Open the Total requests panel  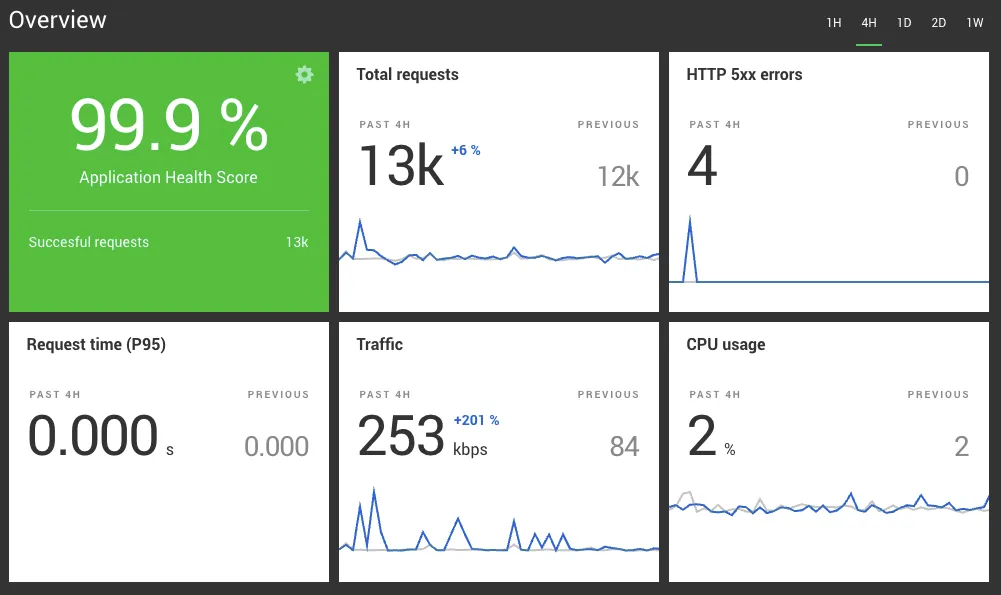point(407,74)
